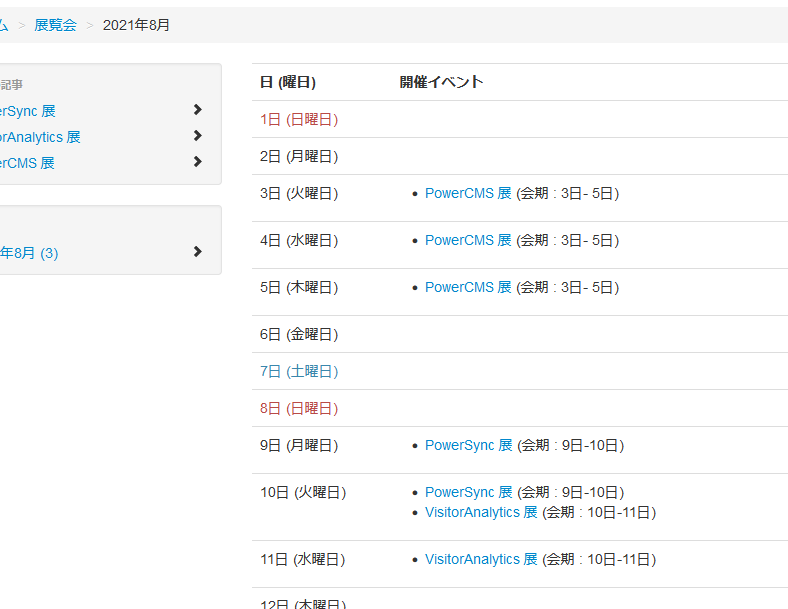The height and width of the screenshot is (609, 788).
Task: Open PowerCMS 展 link in 5日 (木曜日) row
Action: pos(468,287)
